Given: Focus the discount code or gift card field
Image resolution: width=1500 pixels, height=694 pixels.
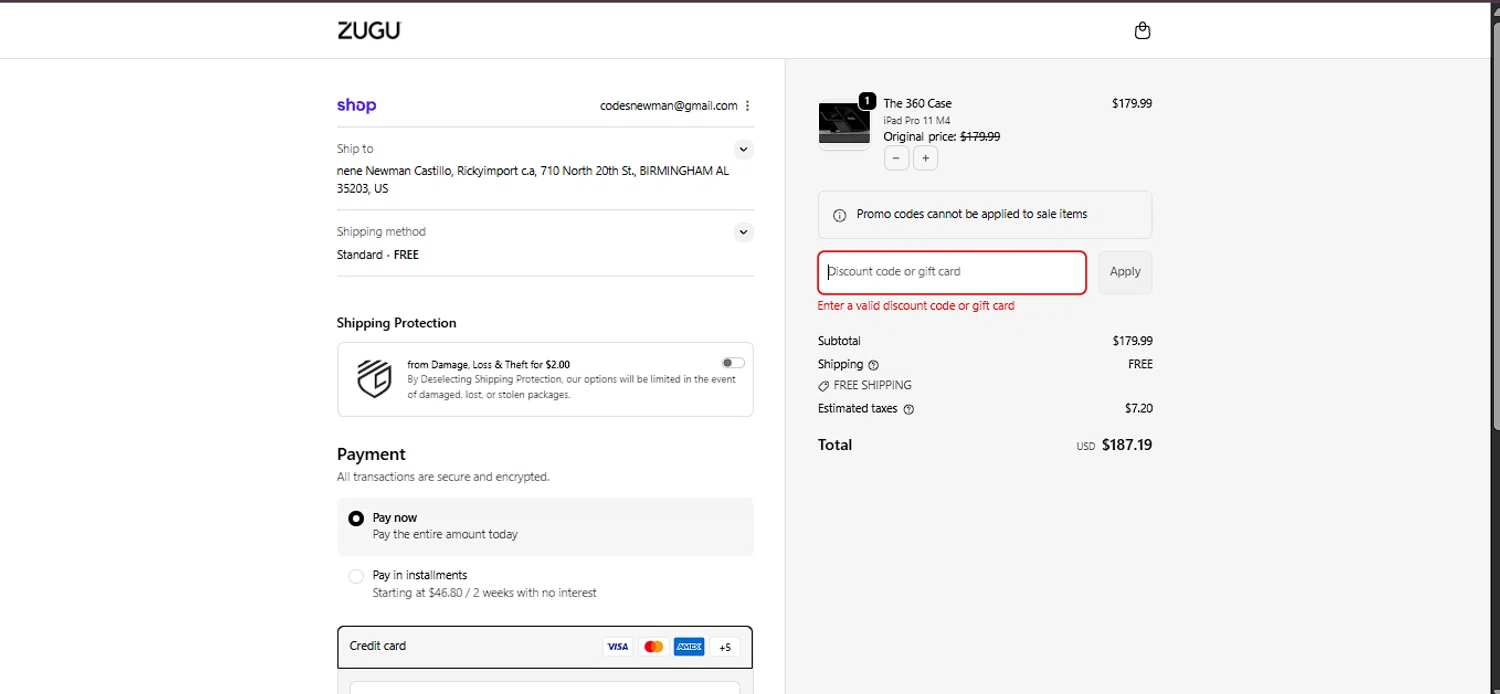Looking at the screenshot, I should click(x=952, y=272).
